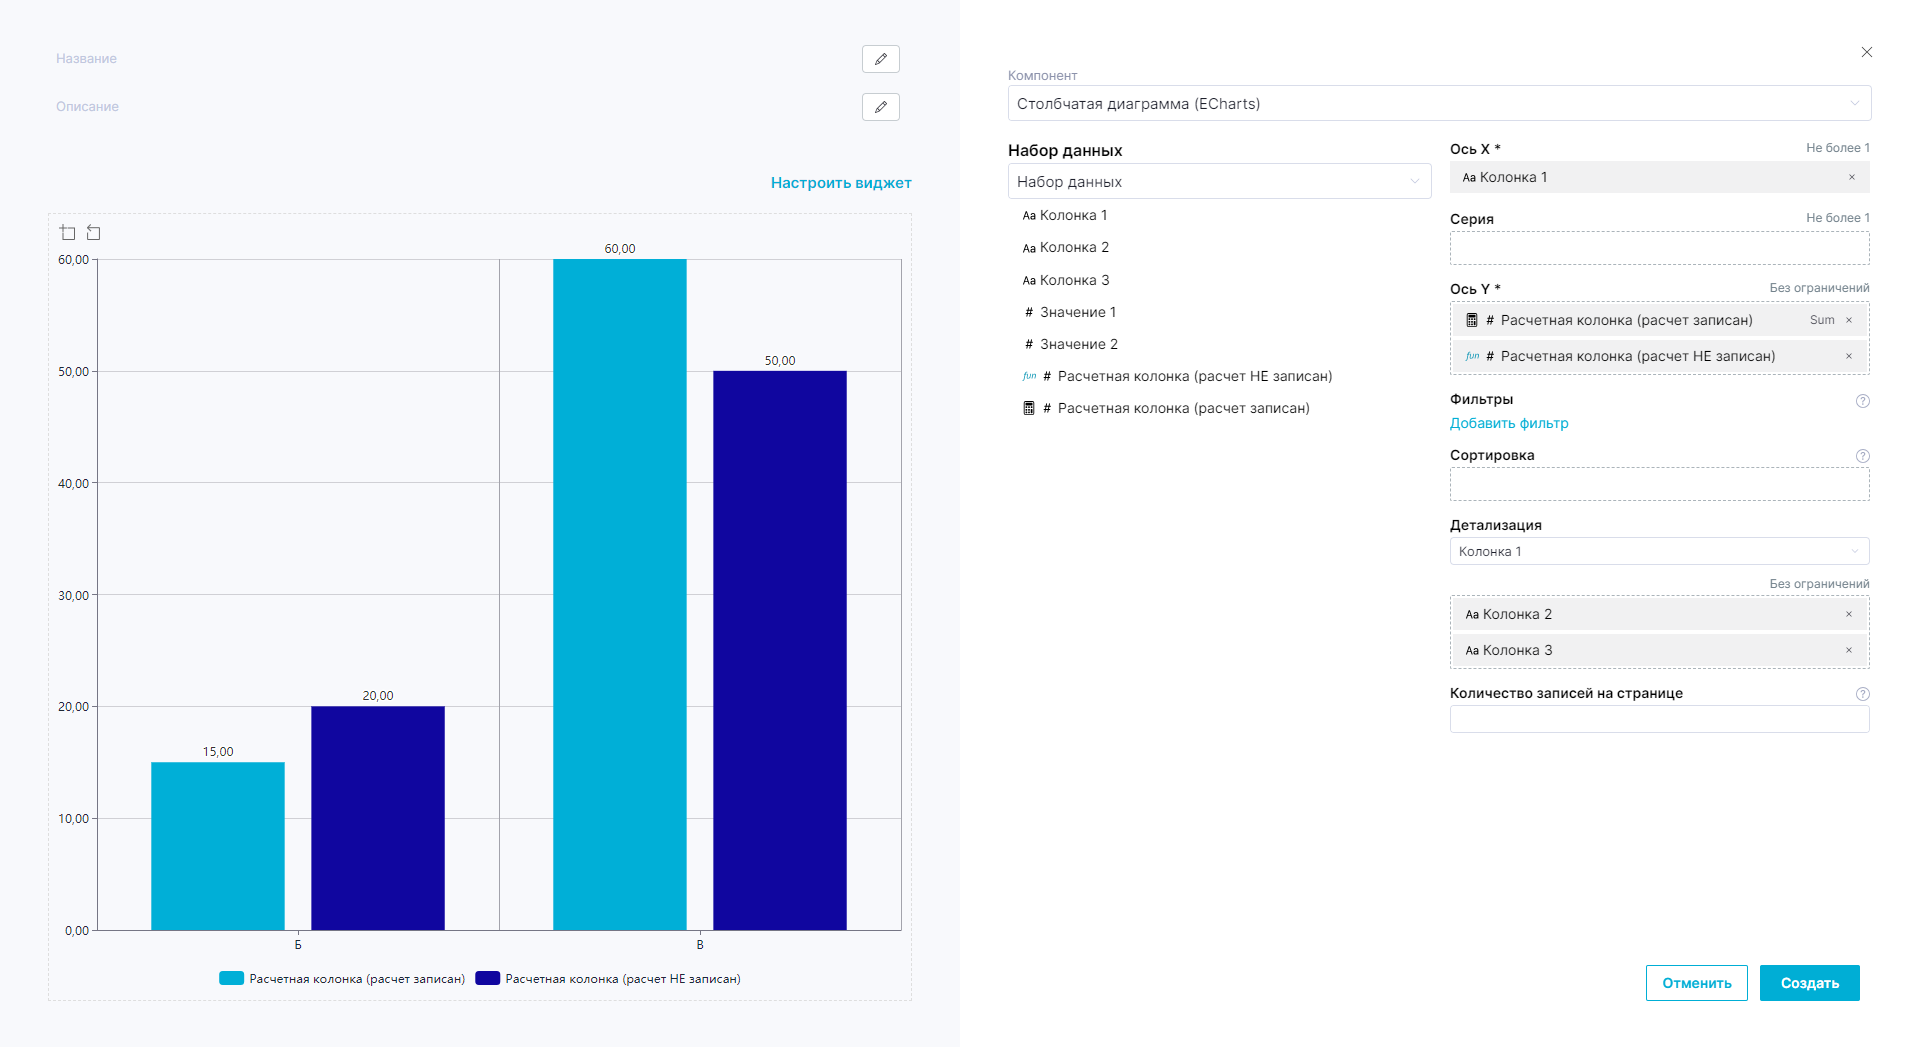Viewport: 1919px width, 1047px height.
Task: Click the Создать button
Action: pos(1809,983)
